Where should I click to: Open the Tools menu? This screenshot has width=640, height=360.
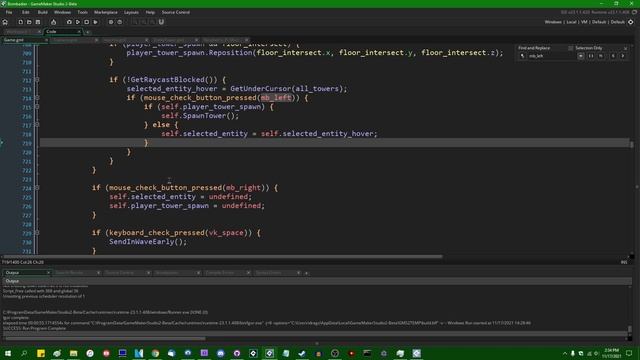(x=82, y=12)
